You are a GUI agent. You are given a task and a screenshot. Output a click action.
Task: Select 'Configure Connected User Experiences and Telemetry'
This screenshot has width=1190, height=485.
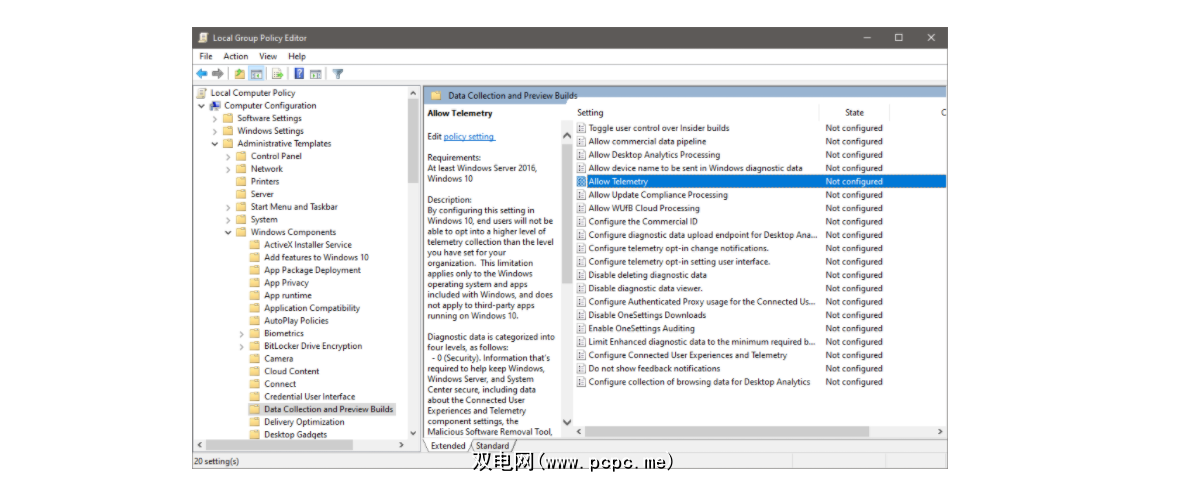point(688,355)
